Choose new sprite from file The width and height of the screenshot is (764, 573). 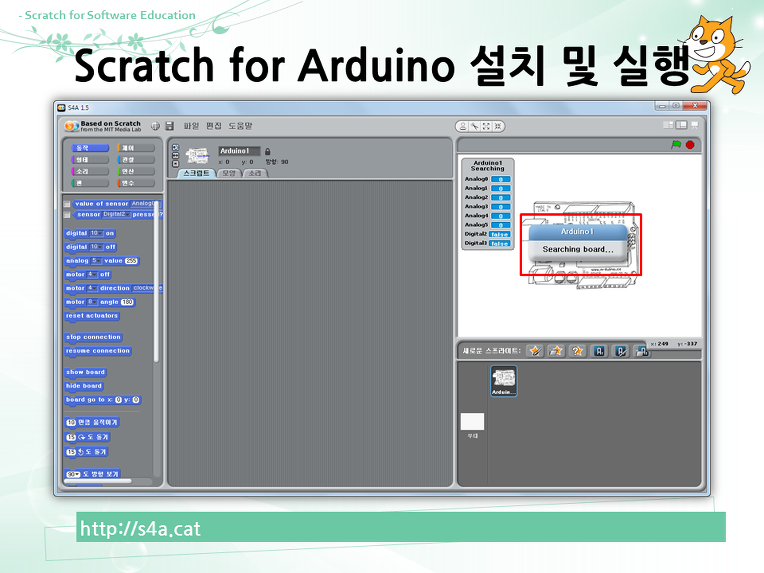click(556, 351)
